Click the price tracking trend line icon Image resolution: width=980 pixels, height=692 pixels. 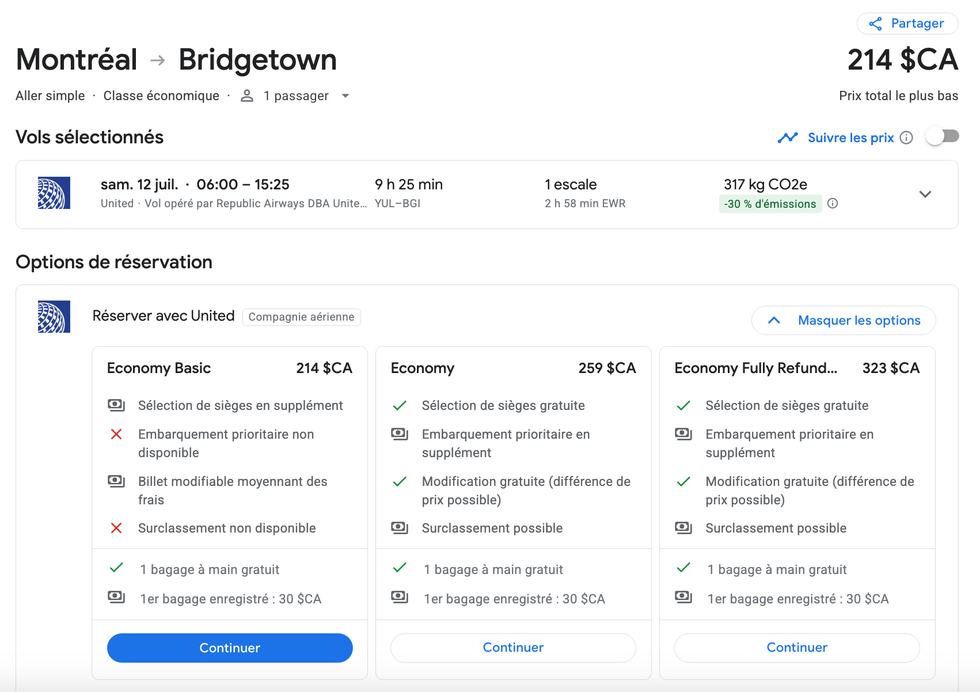pos(788,137)
